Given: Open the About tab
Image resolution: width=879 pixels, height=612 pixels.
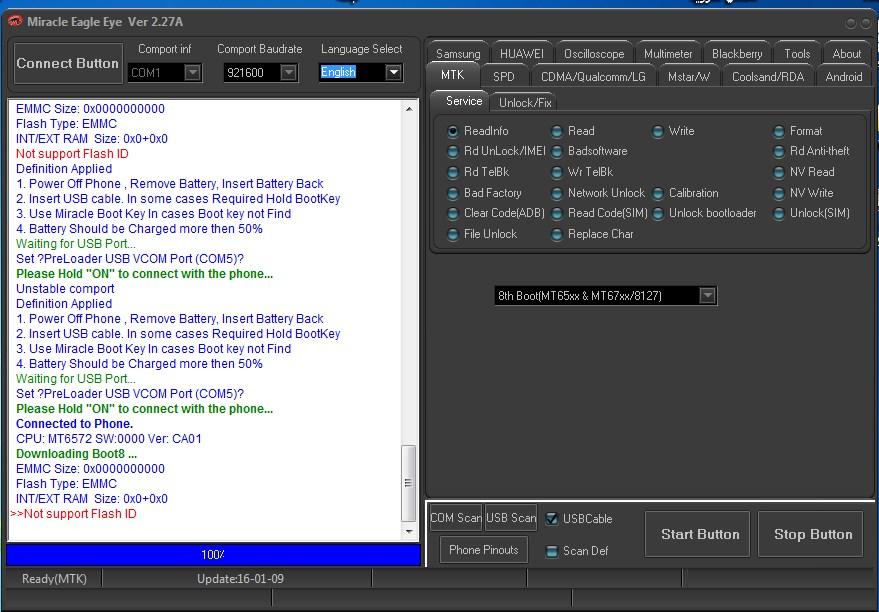Looking at the screenshot, I should (846, 54).
